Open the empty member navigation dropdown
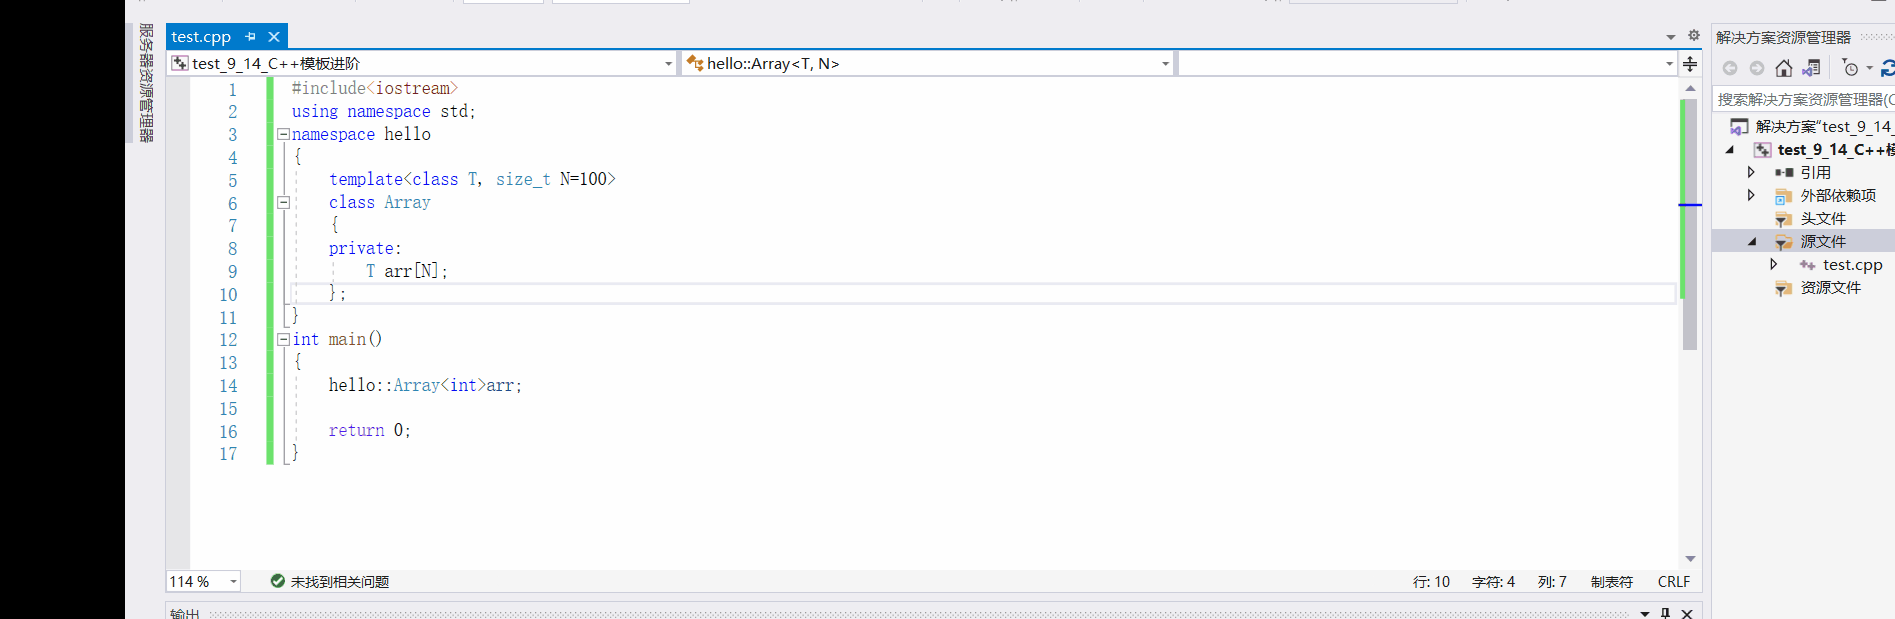 pyautogui.click(x=1428, y=63)
